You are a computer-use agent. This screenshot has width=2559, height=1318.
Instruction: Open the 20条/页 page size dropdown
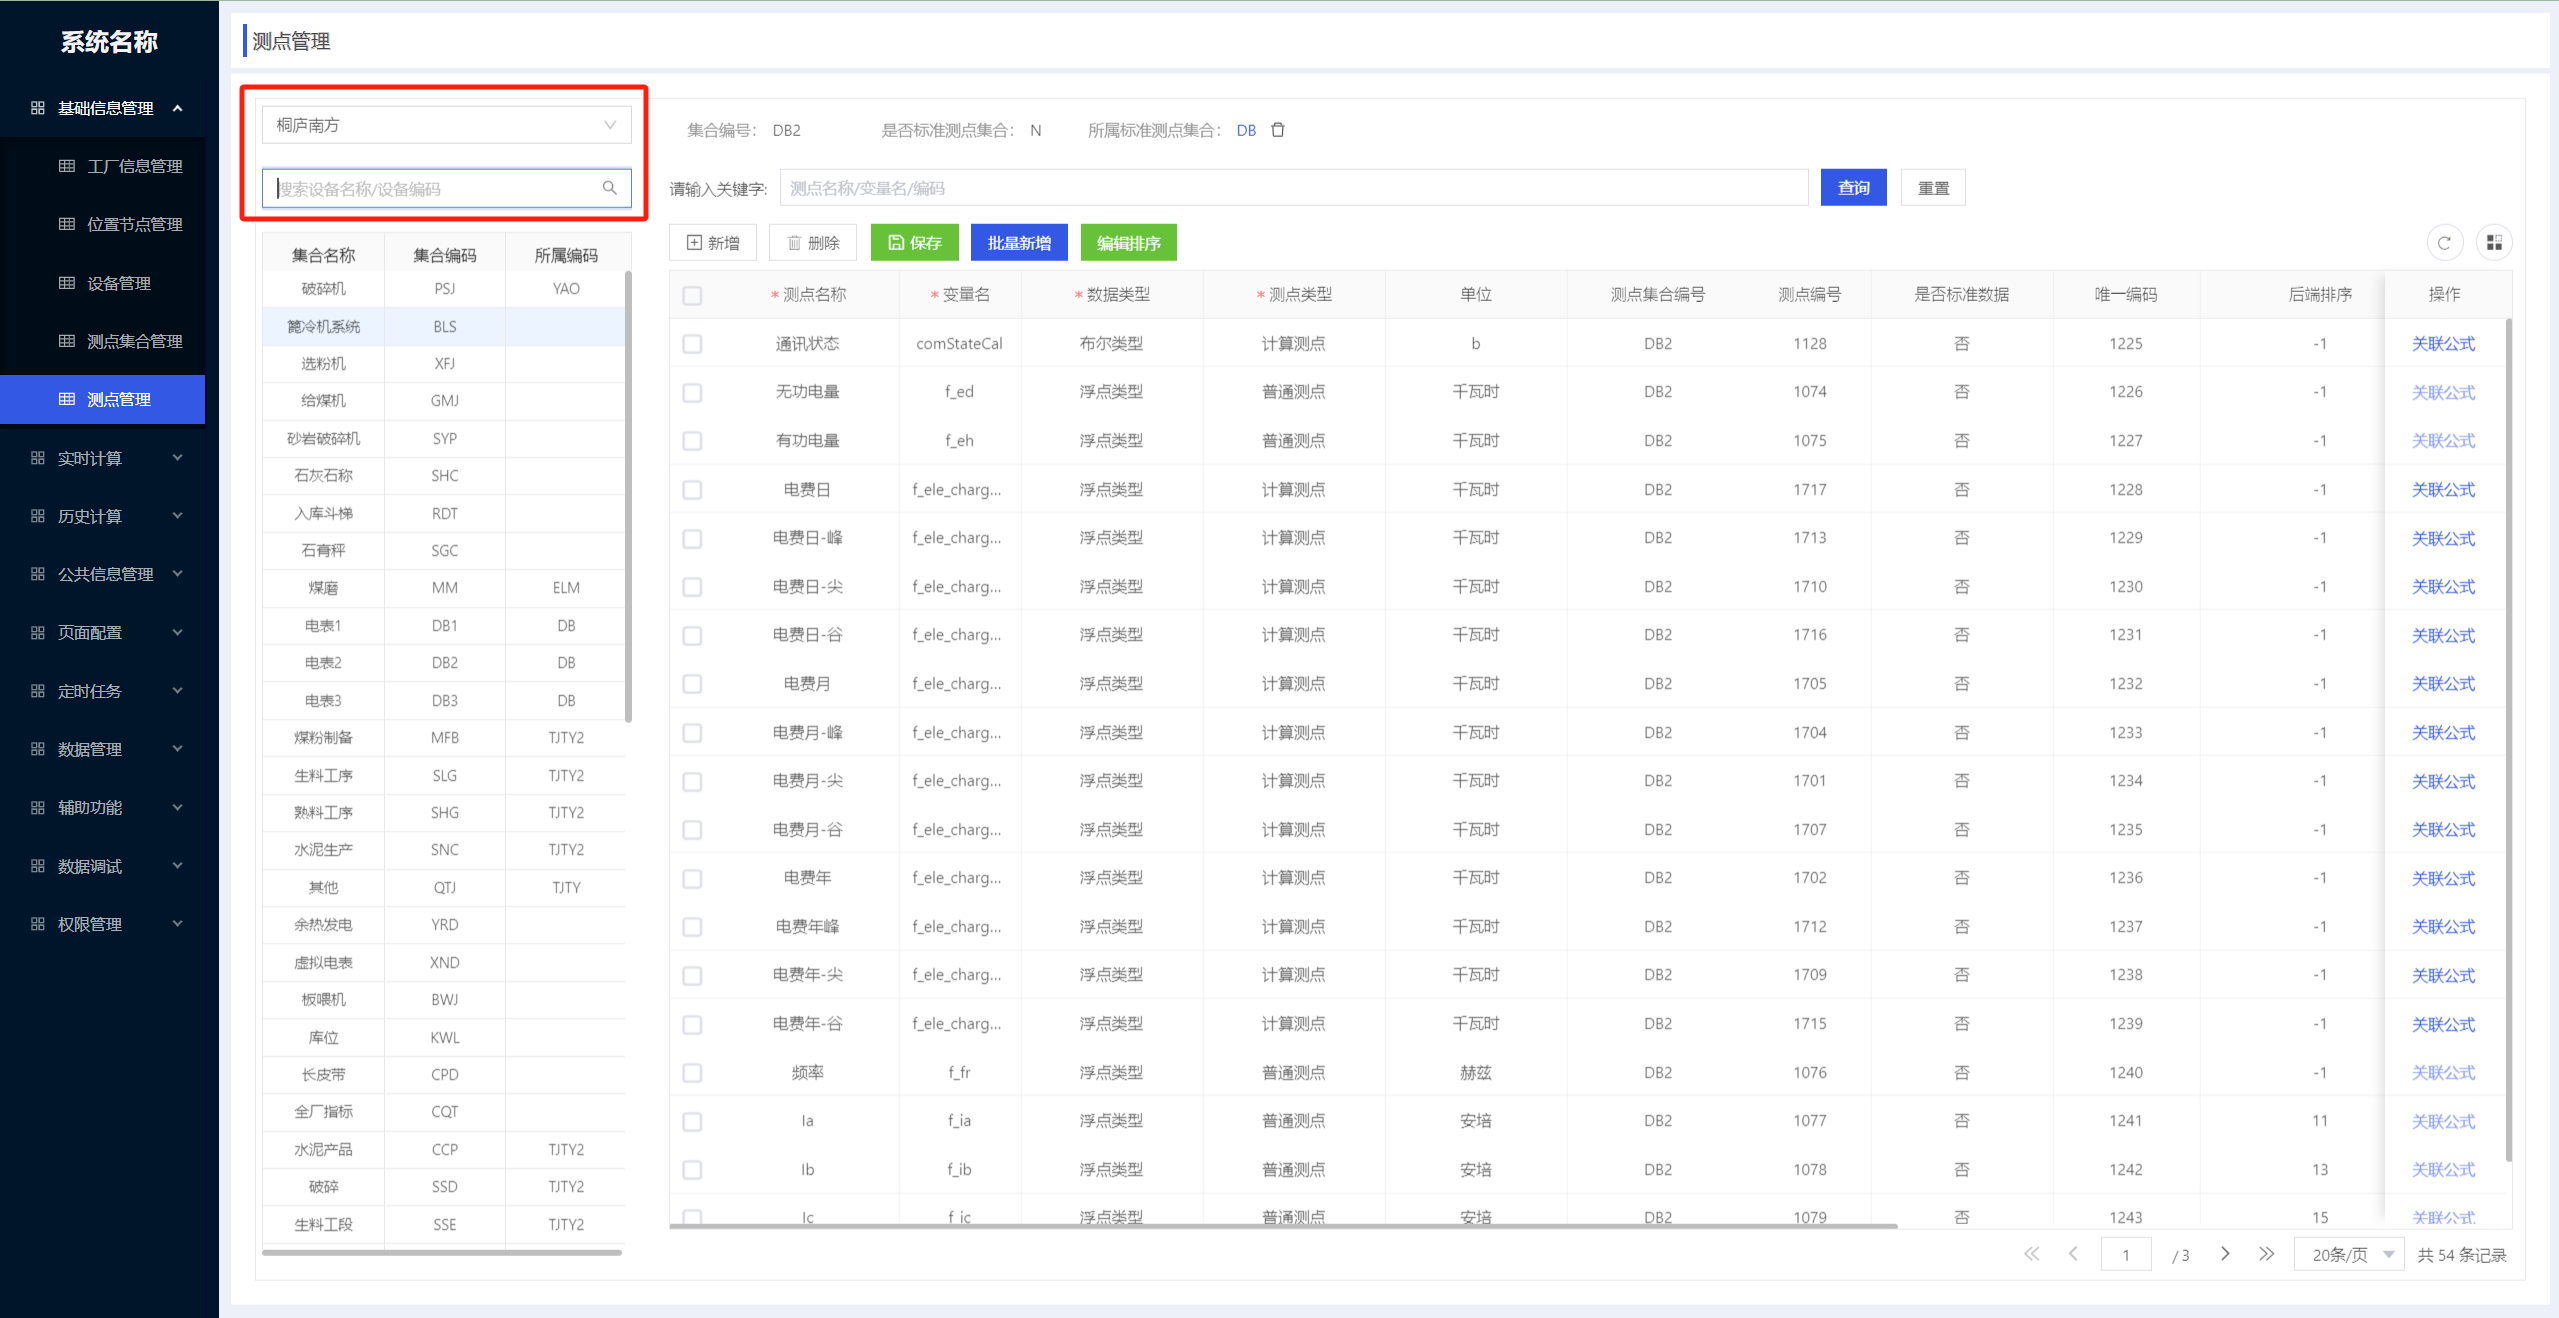(x=2349, y=1254)
